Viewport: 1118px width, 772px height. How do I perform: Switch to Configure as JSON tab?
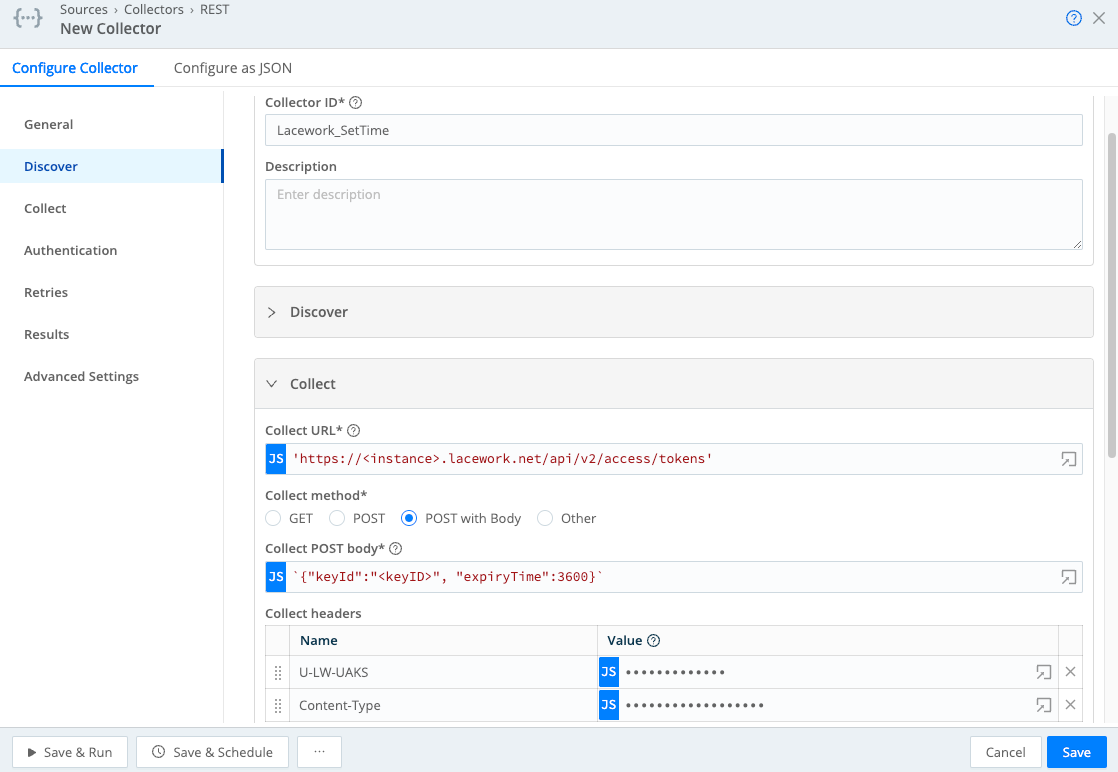click(232, 68)
